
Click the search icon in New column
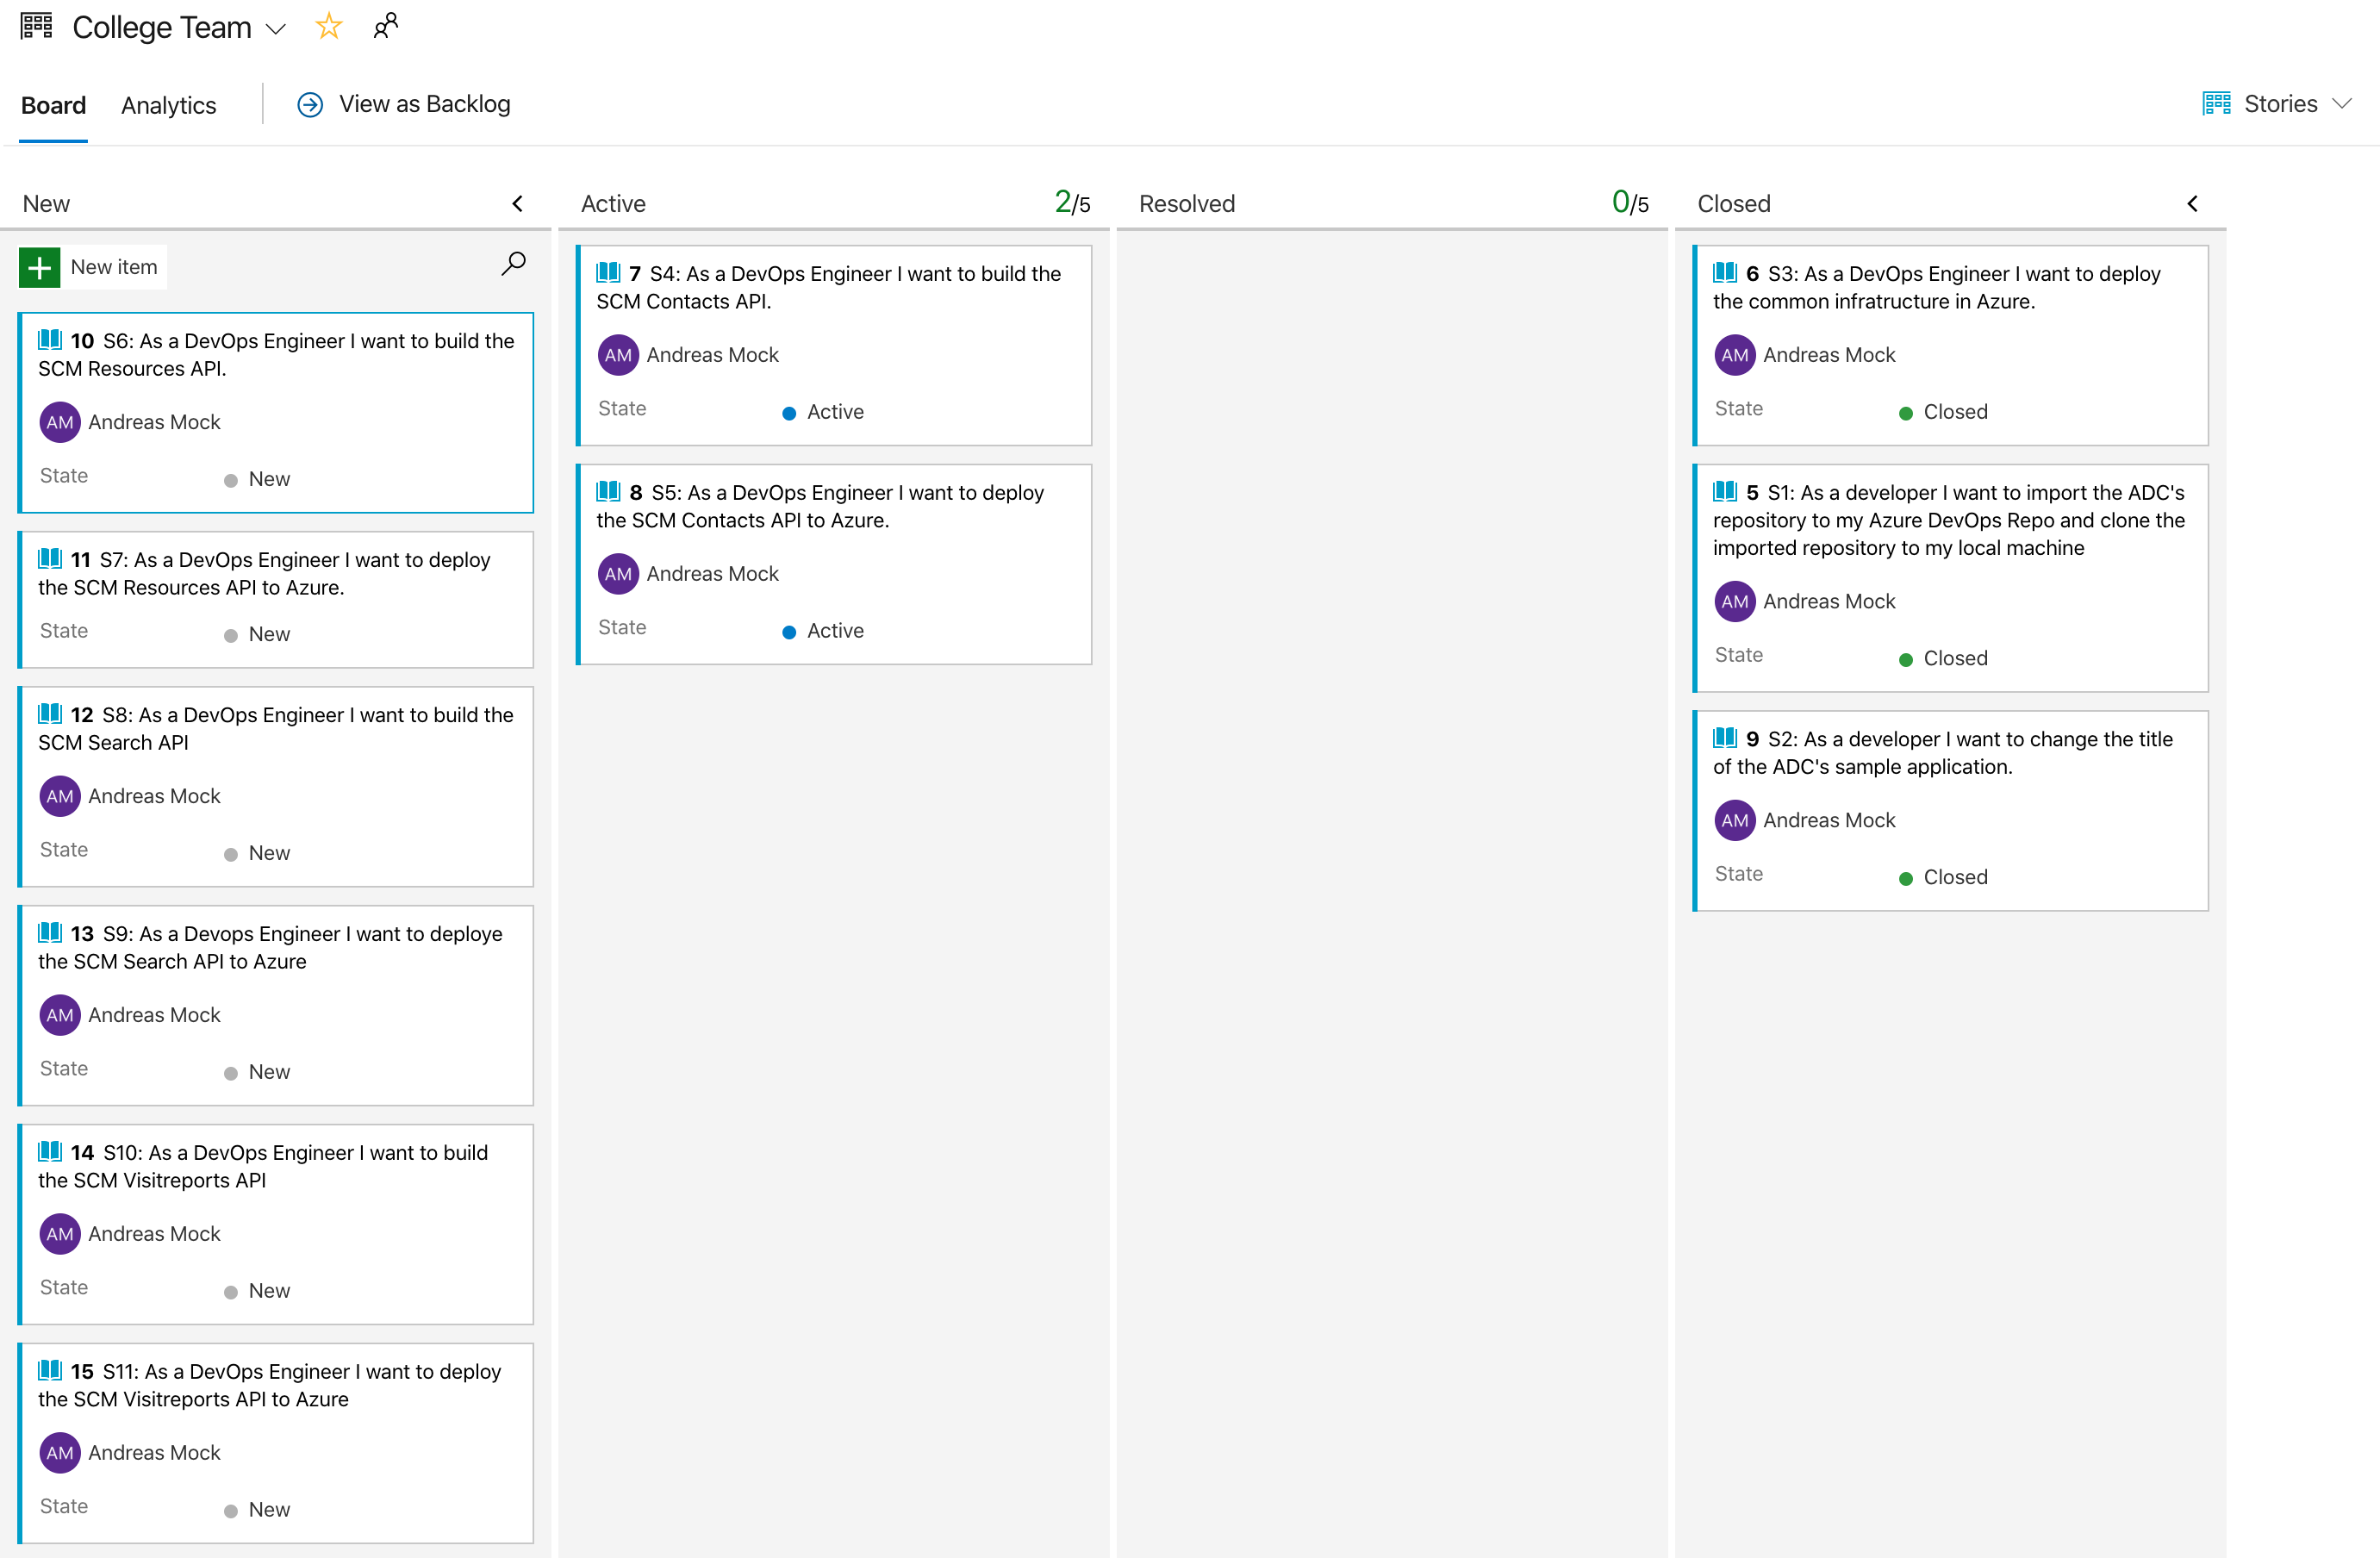pyautogui.click(x=513, y=265)
